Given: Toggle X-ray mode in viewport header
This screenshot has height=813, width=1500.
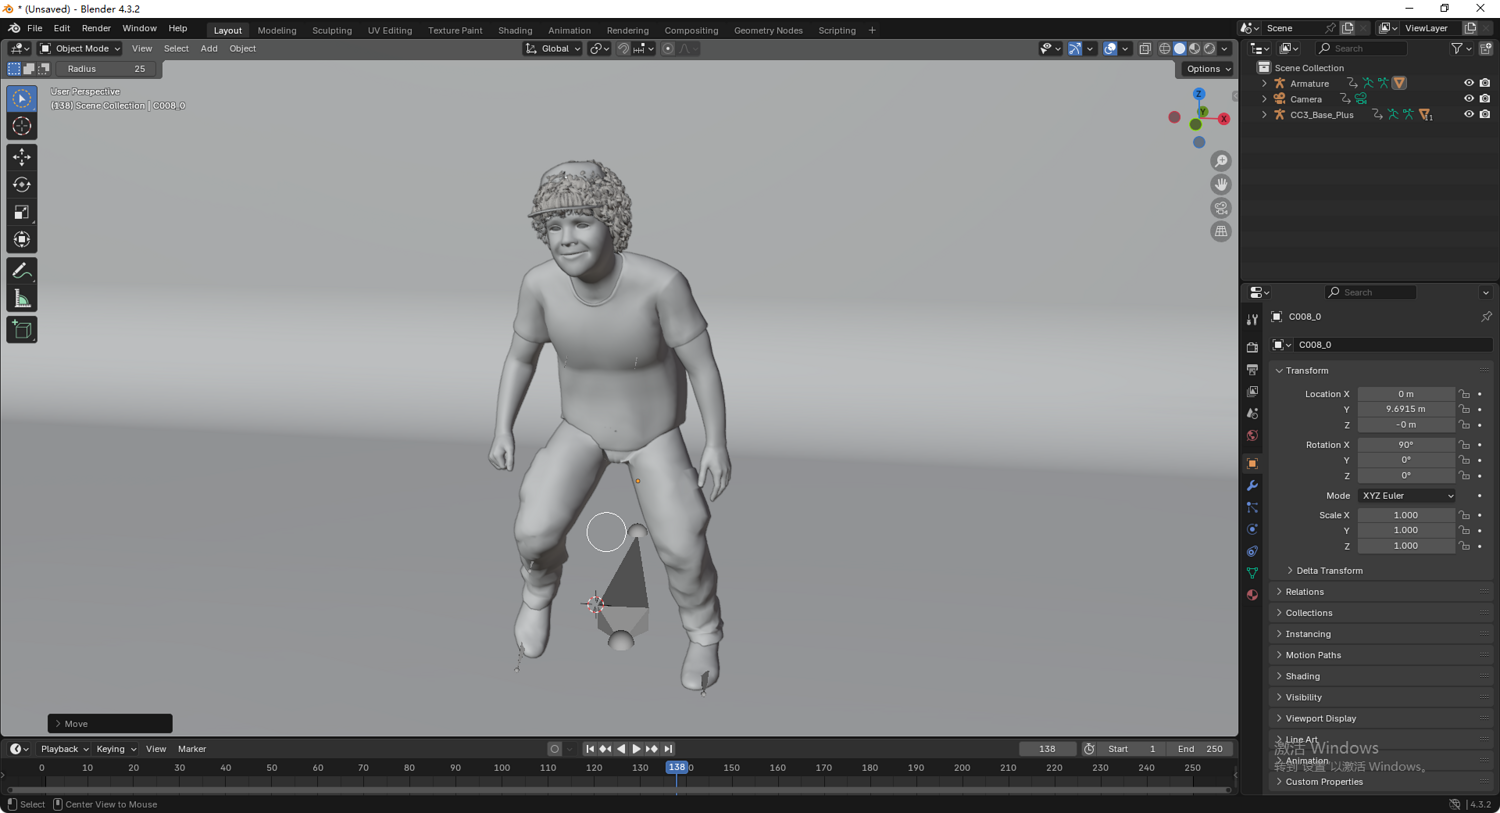Looking at the screenshot, I should [1145, 48].
